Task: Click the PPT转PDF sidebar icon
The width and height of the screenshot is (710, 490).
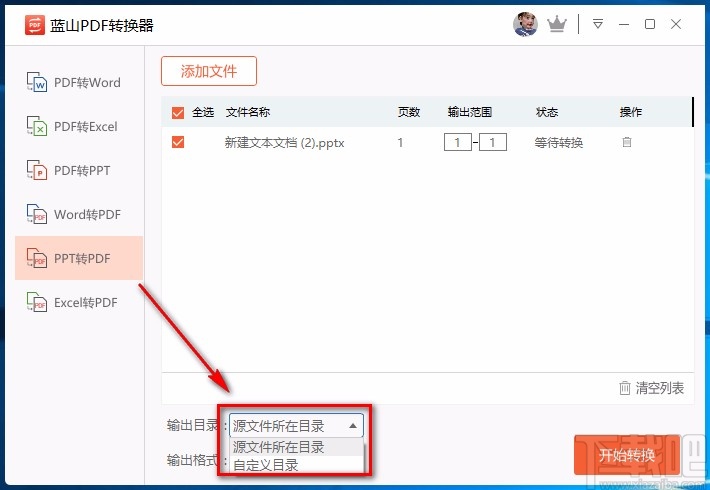Action: [x=37, y=258]
